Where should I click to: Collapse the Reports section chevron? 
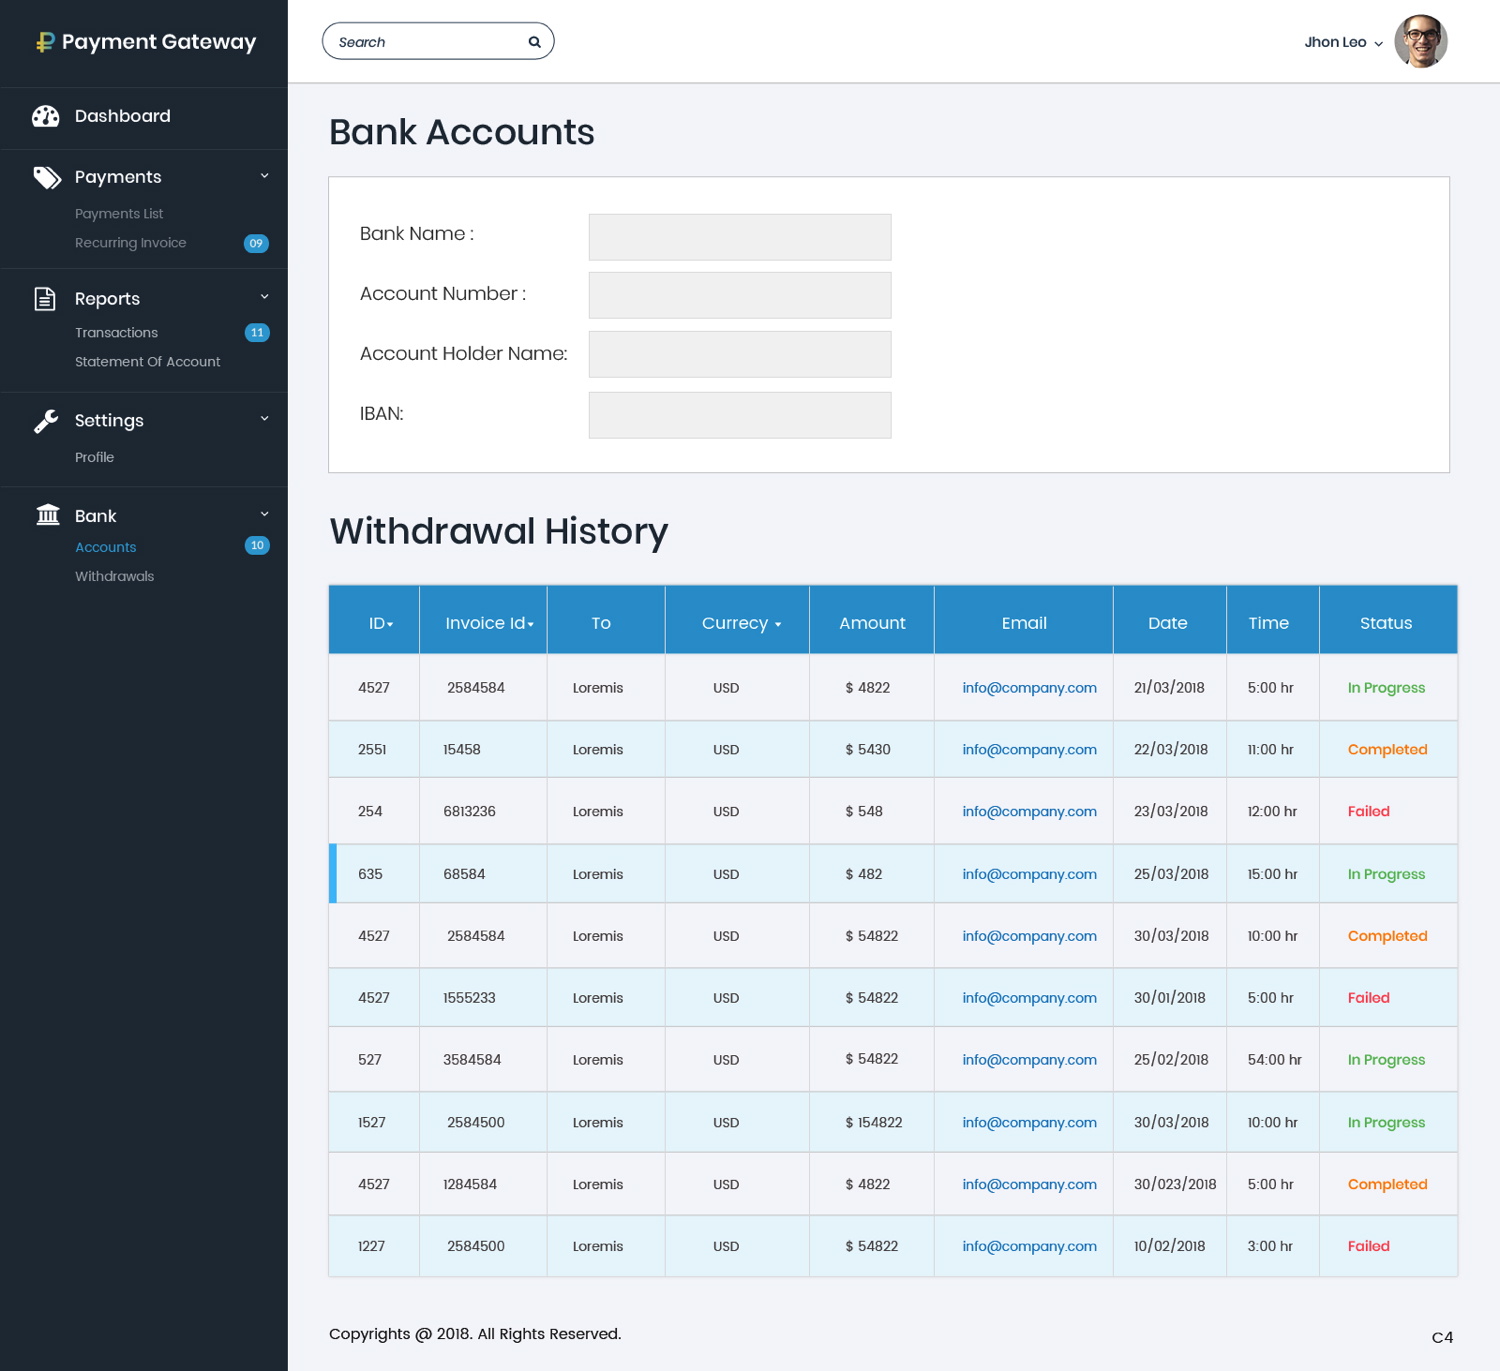point(264,297)
